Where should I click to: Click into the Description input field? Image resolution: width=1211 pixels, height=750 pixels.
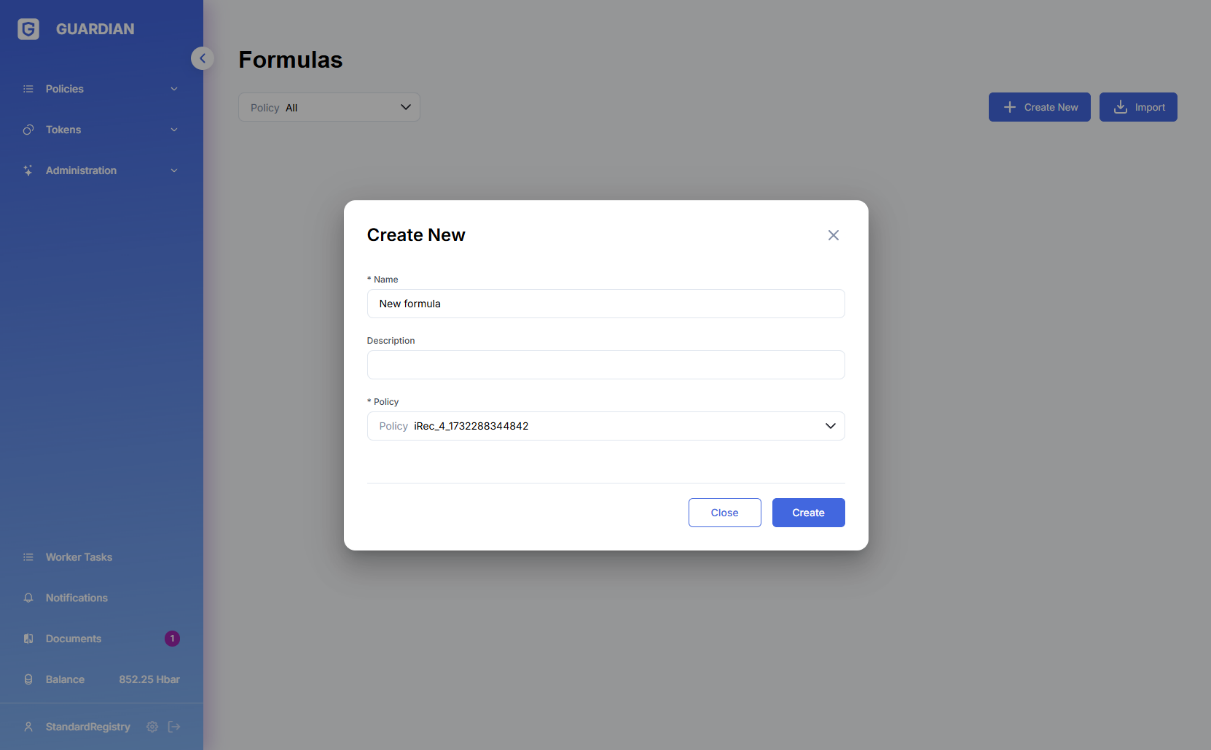pos(605,365)
